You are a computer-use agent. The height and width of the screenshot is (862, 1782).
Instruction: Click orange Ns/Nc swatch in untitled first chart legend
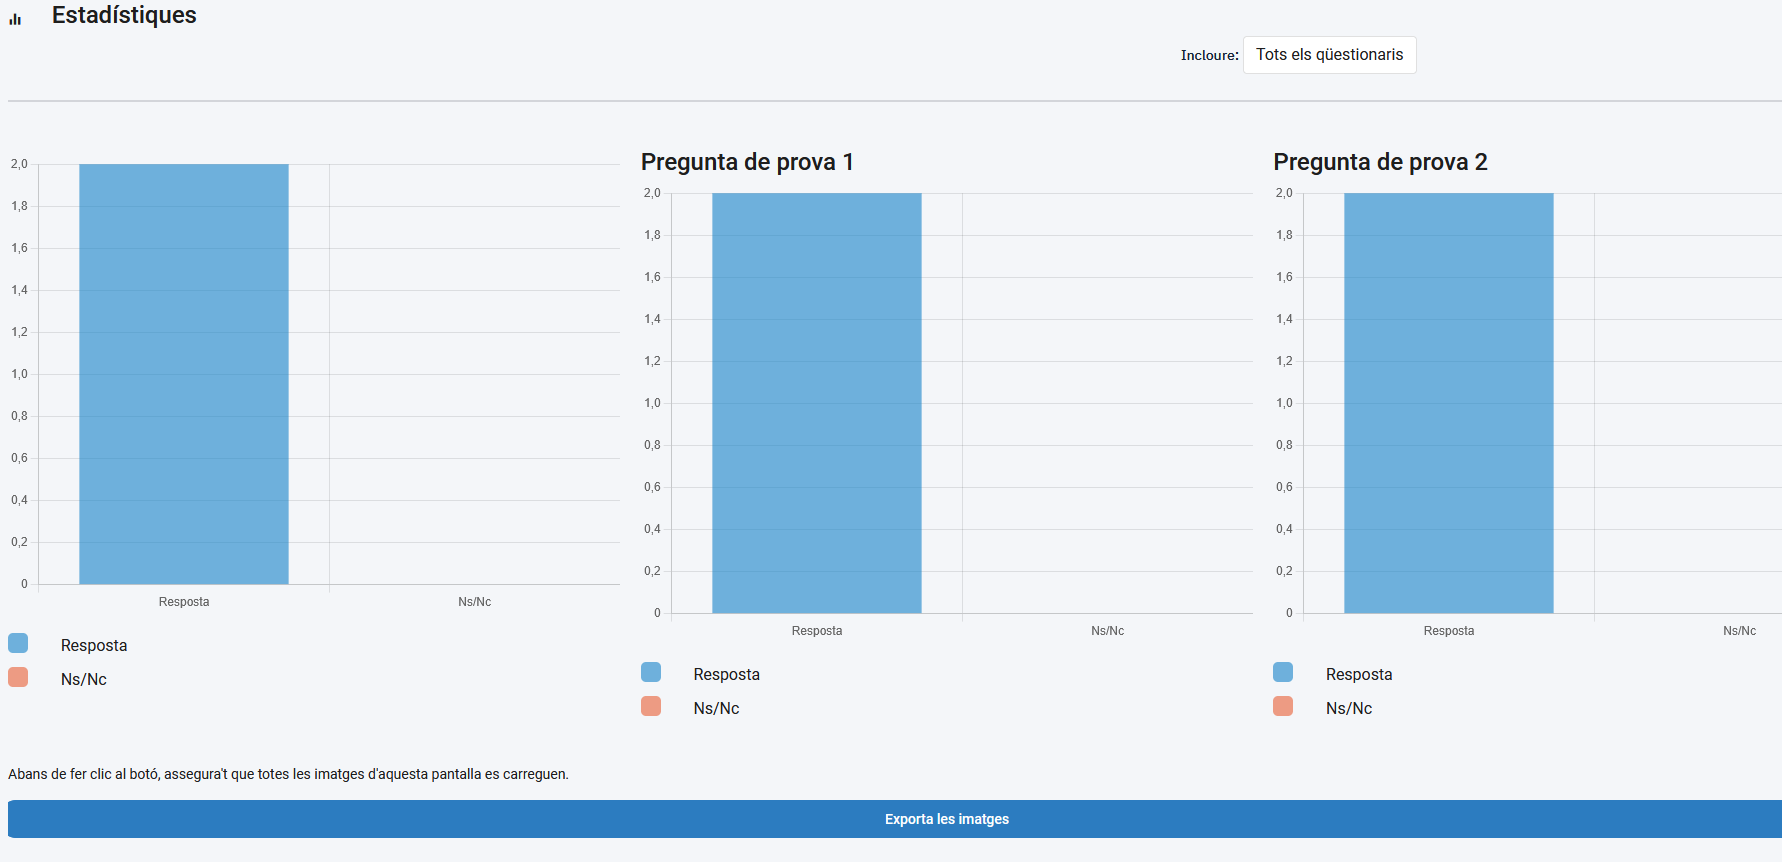click(18, 677)
